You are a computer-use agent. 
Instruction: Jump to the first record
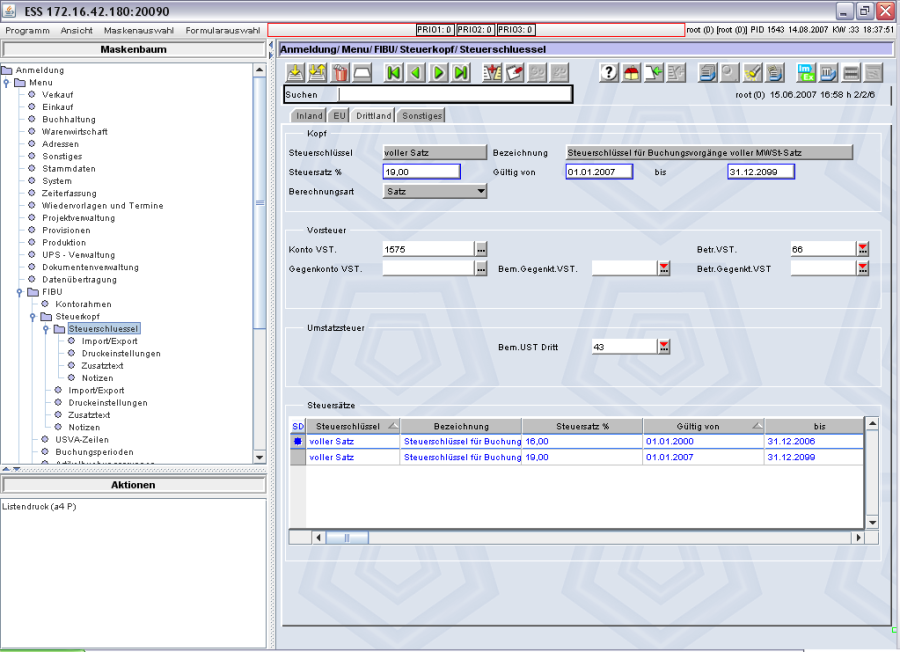(x=394, y=73)
